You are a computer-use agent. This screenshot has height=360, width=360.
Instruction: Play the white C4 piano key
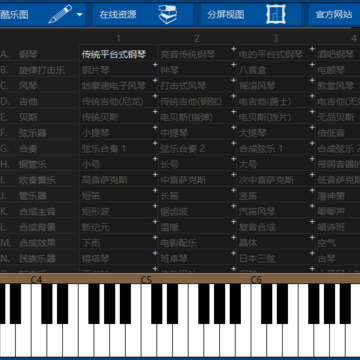click(x=39, y=340)
